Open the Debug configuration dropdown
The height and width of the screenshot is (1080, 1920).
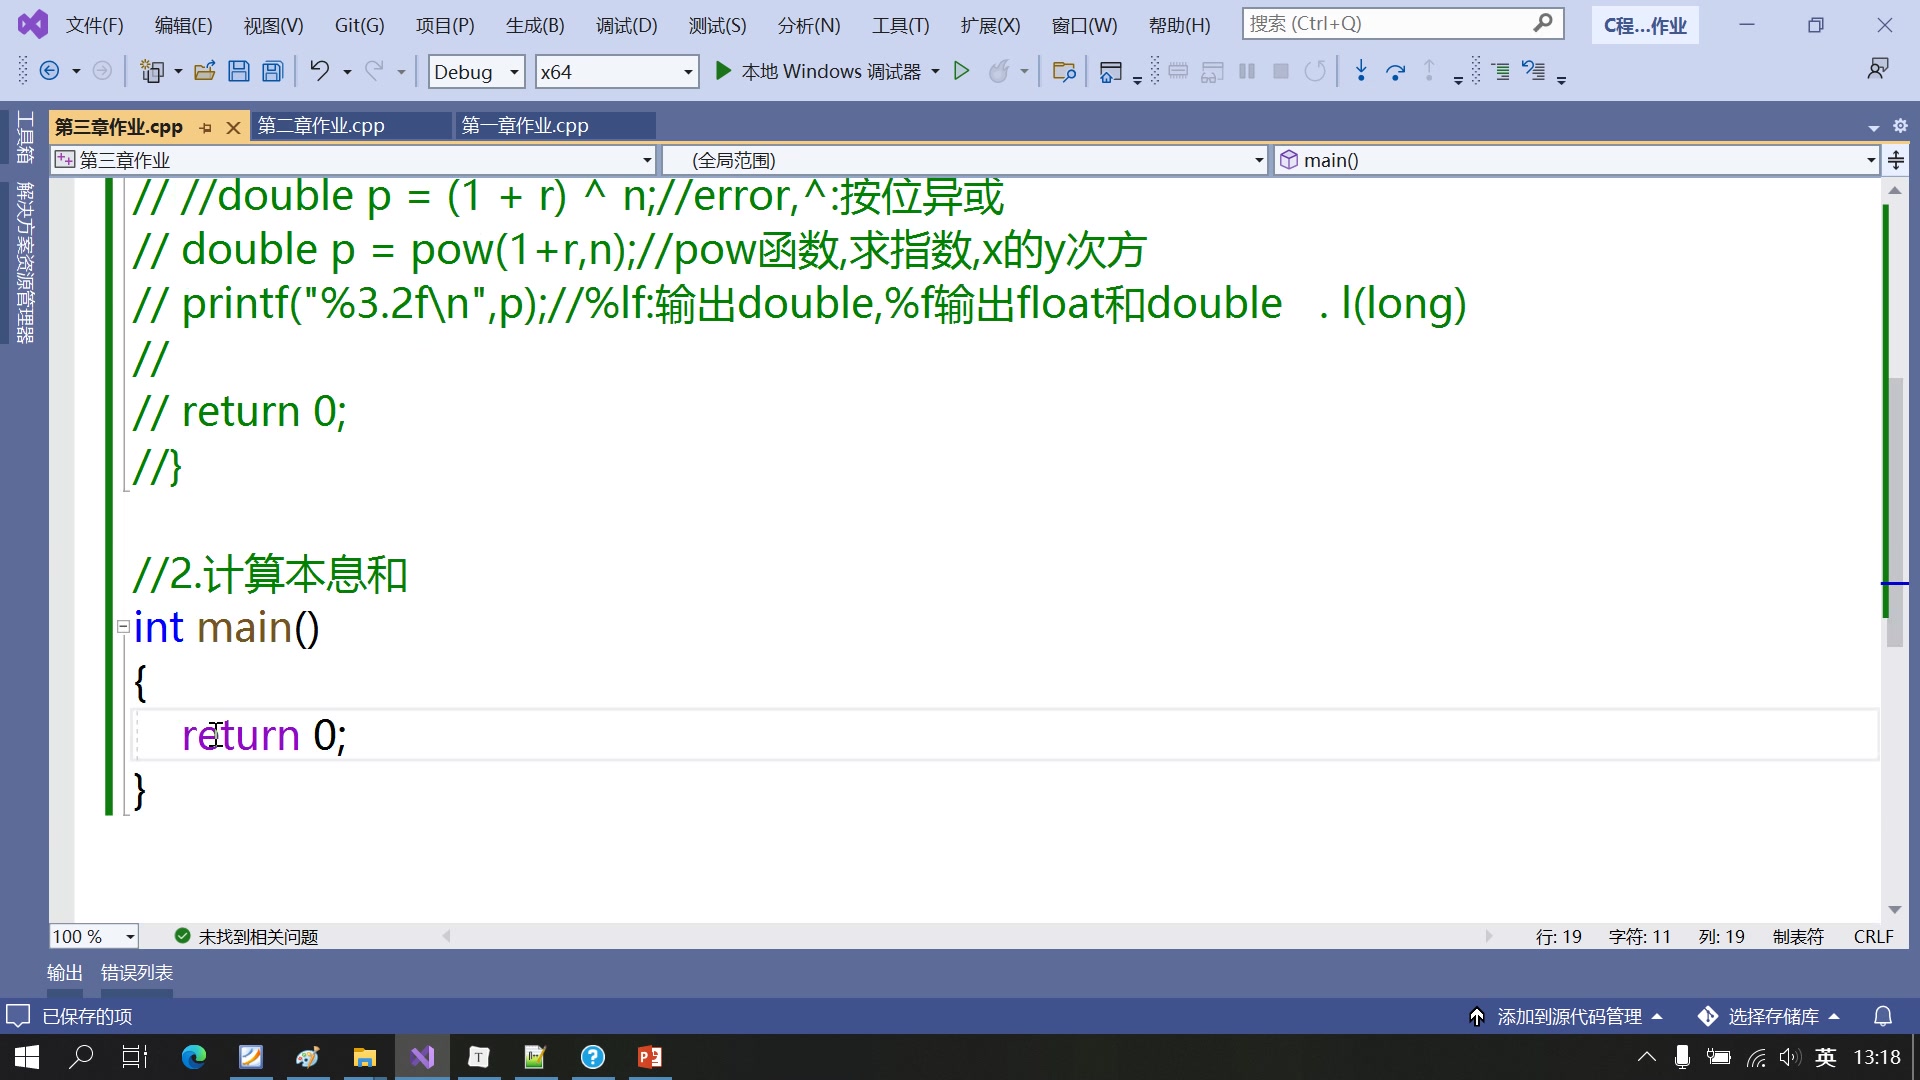[x=477, y=72]
